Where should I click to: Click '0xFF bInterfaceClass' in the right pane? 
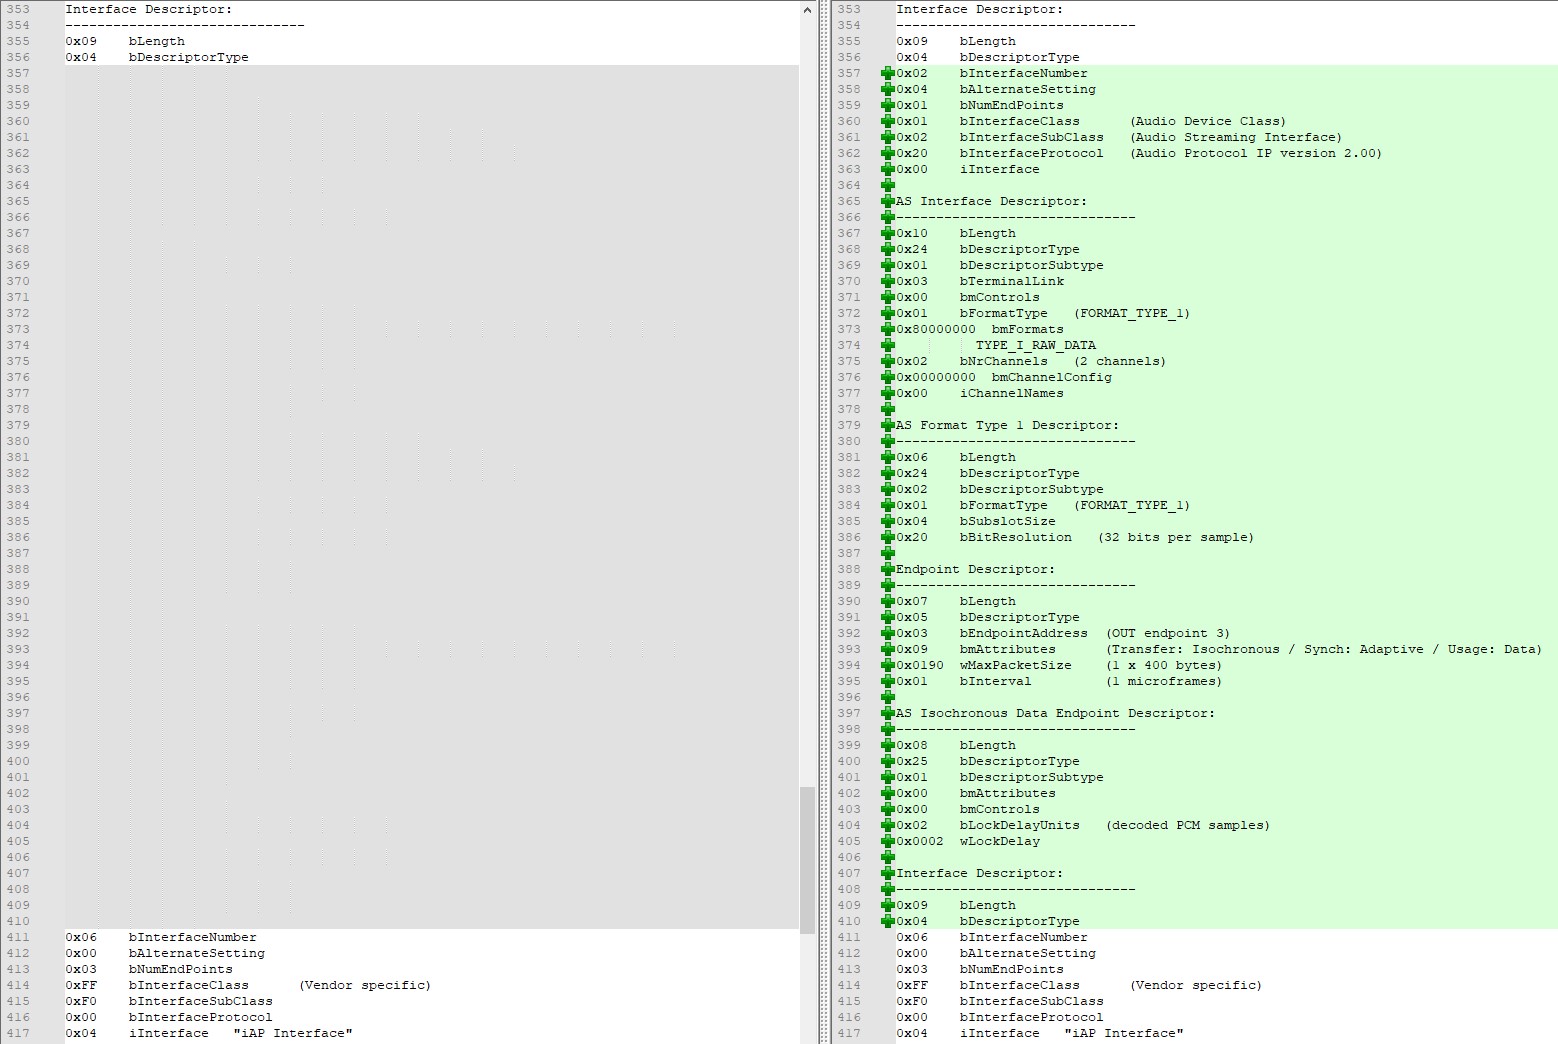click(x=988, y=985)
